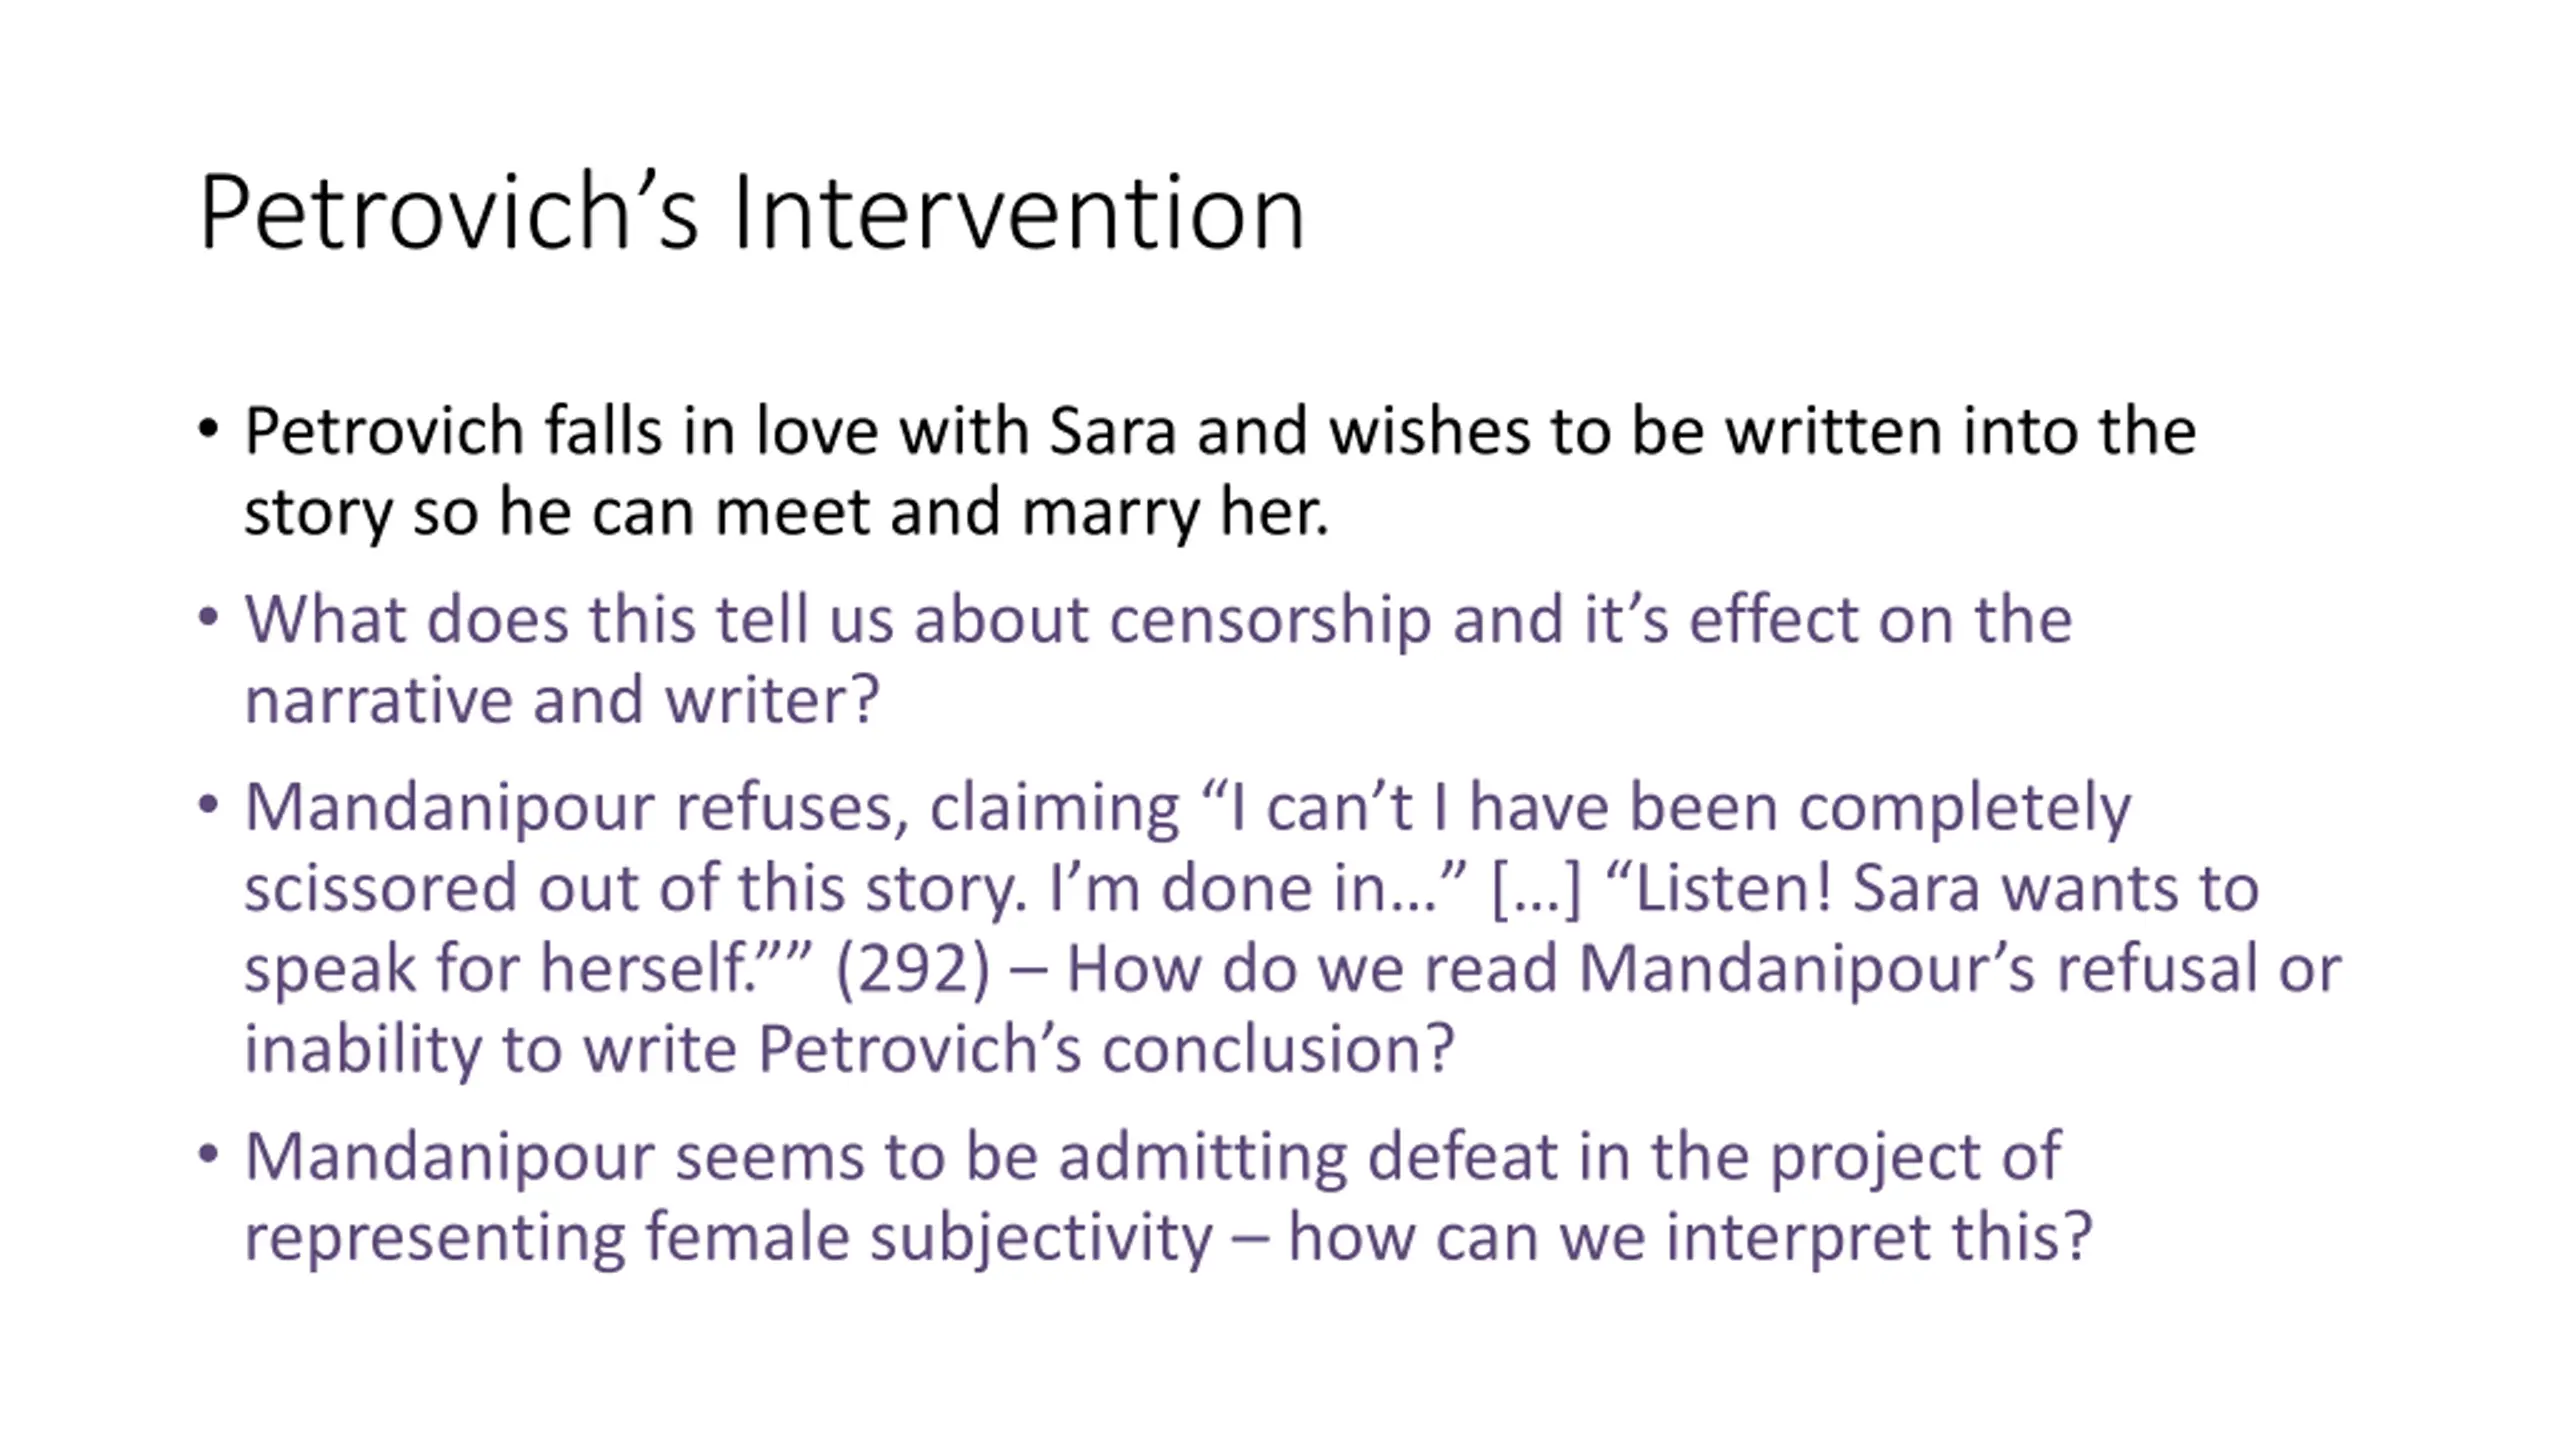Click the line about Petrovich's conclusion
The width and height of the screenshot is (2560, 1440).
(x=849, y=1048)
